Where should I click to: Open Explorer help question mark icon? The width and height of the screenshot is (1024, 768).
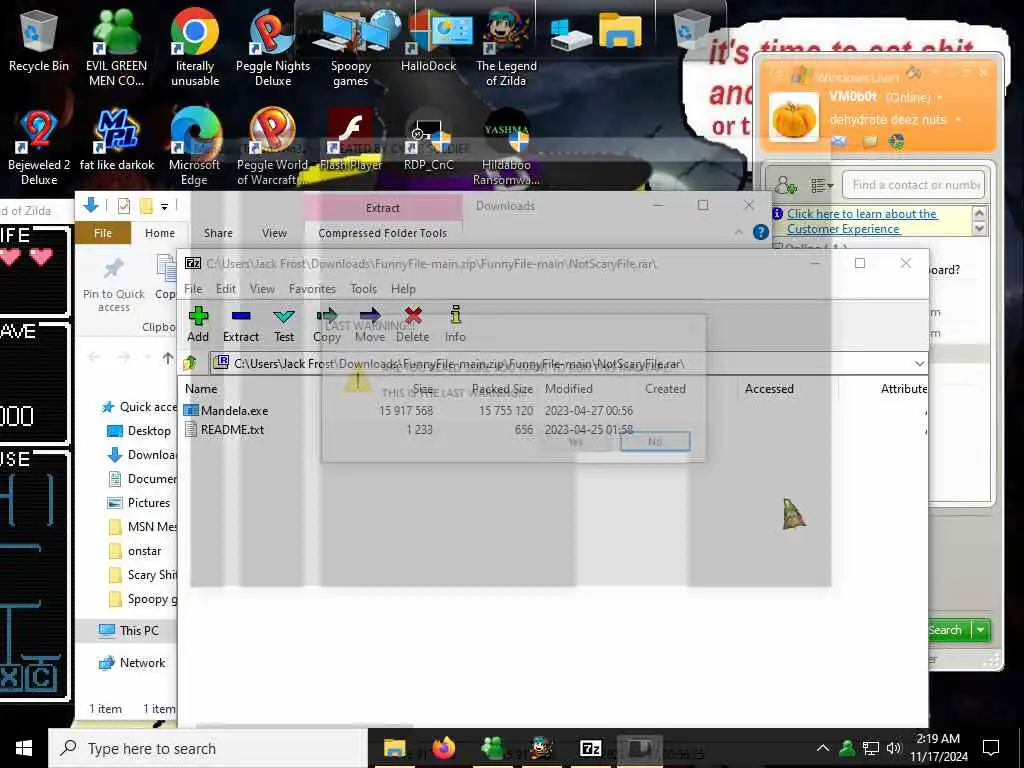761,232
